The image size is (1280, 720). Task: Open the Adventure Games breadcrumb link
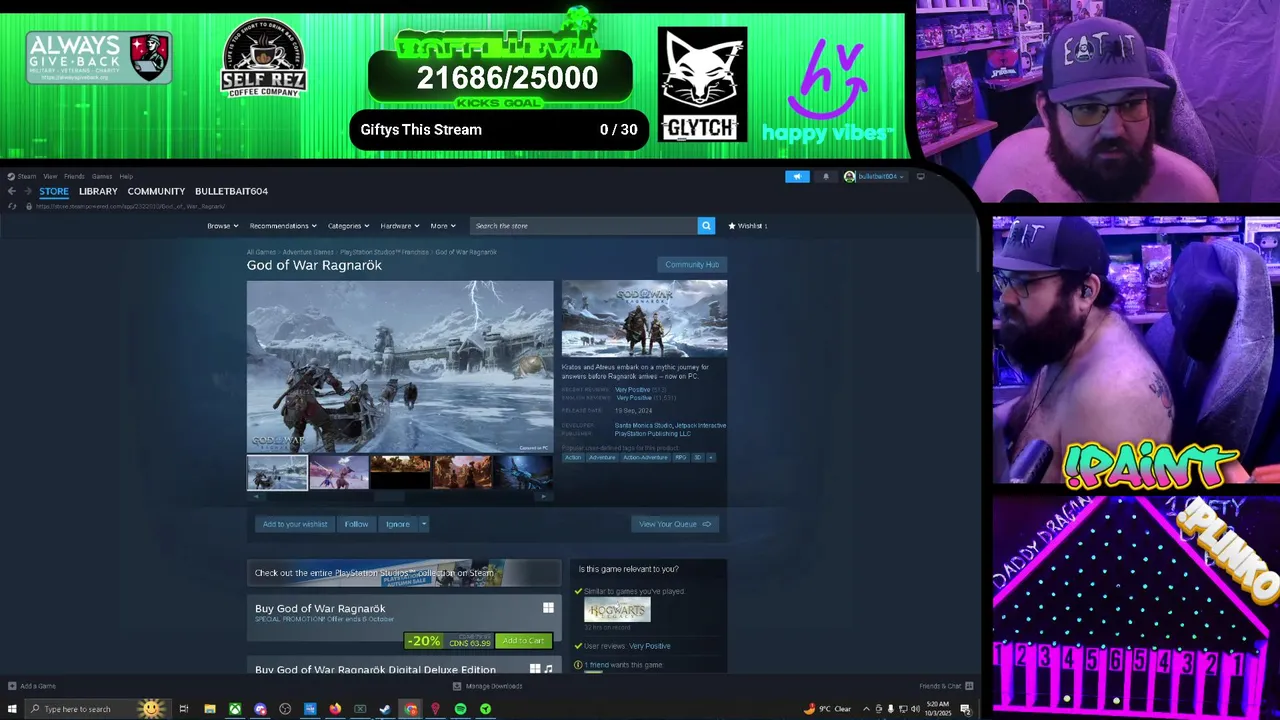[x=308, y=252]
